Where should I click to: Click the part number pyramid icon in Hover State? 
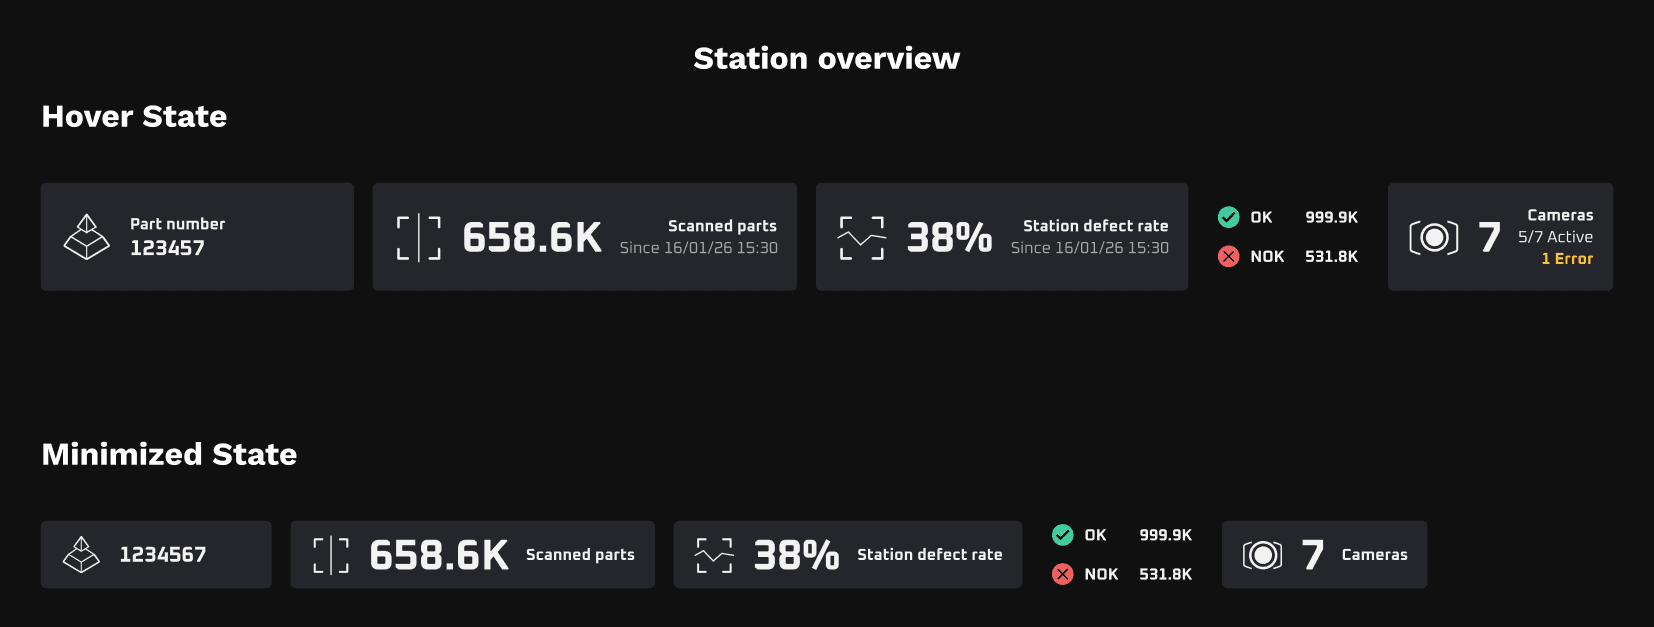[x=87, y=237]
